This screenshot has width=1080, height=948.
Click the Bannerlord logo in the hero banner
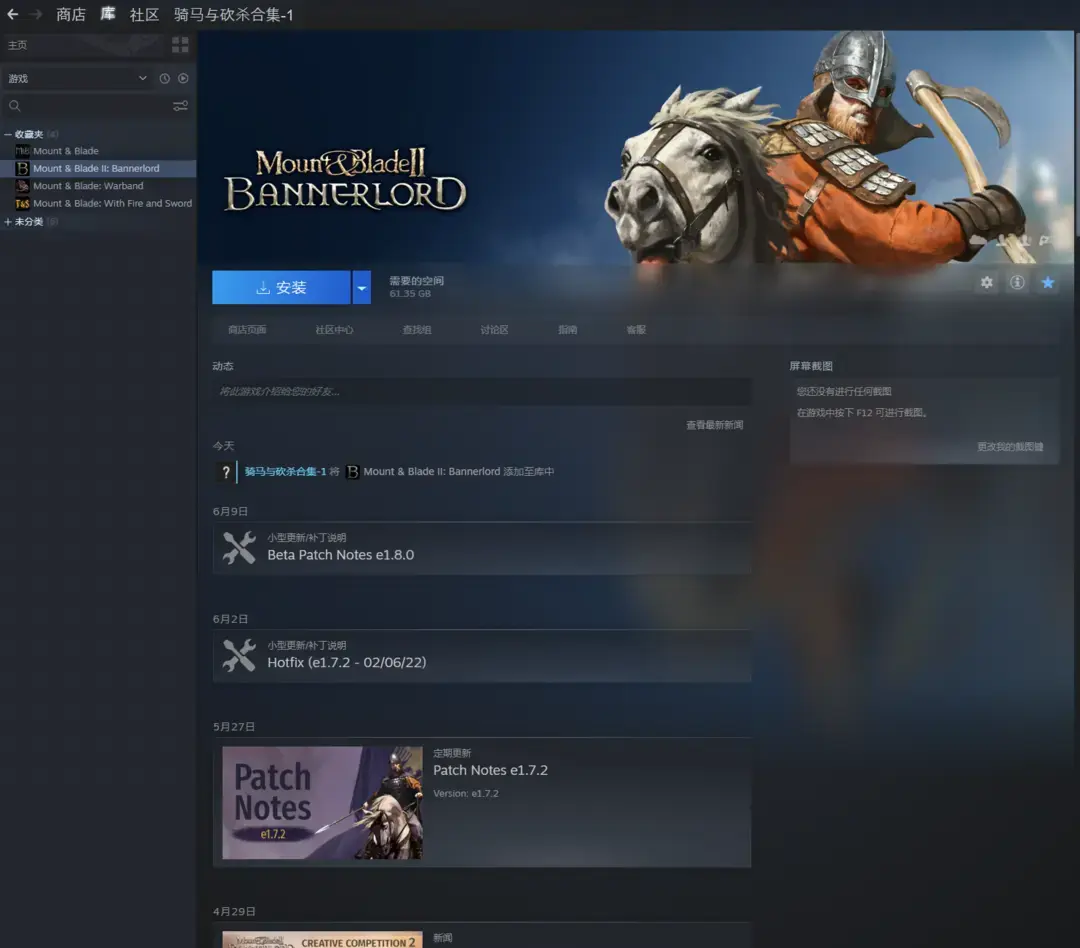tap(345, 180)
